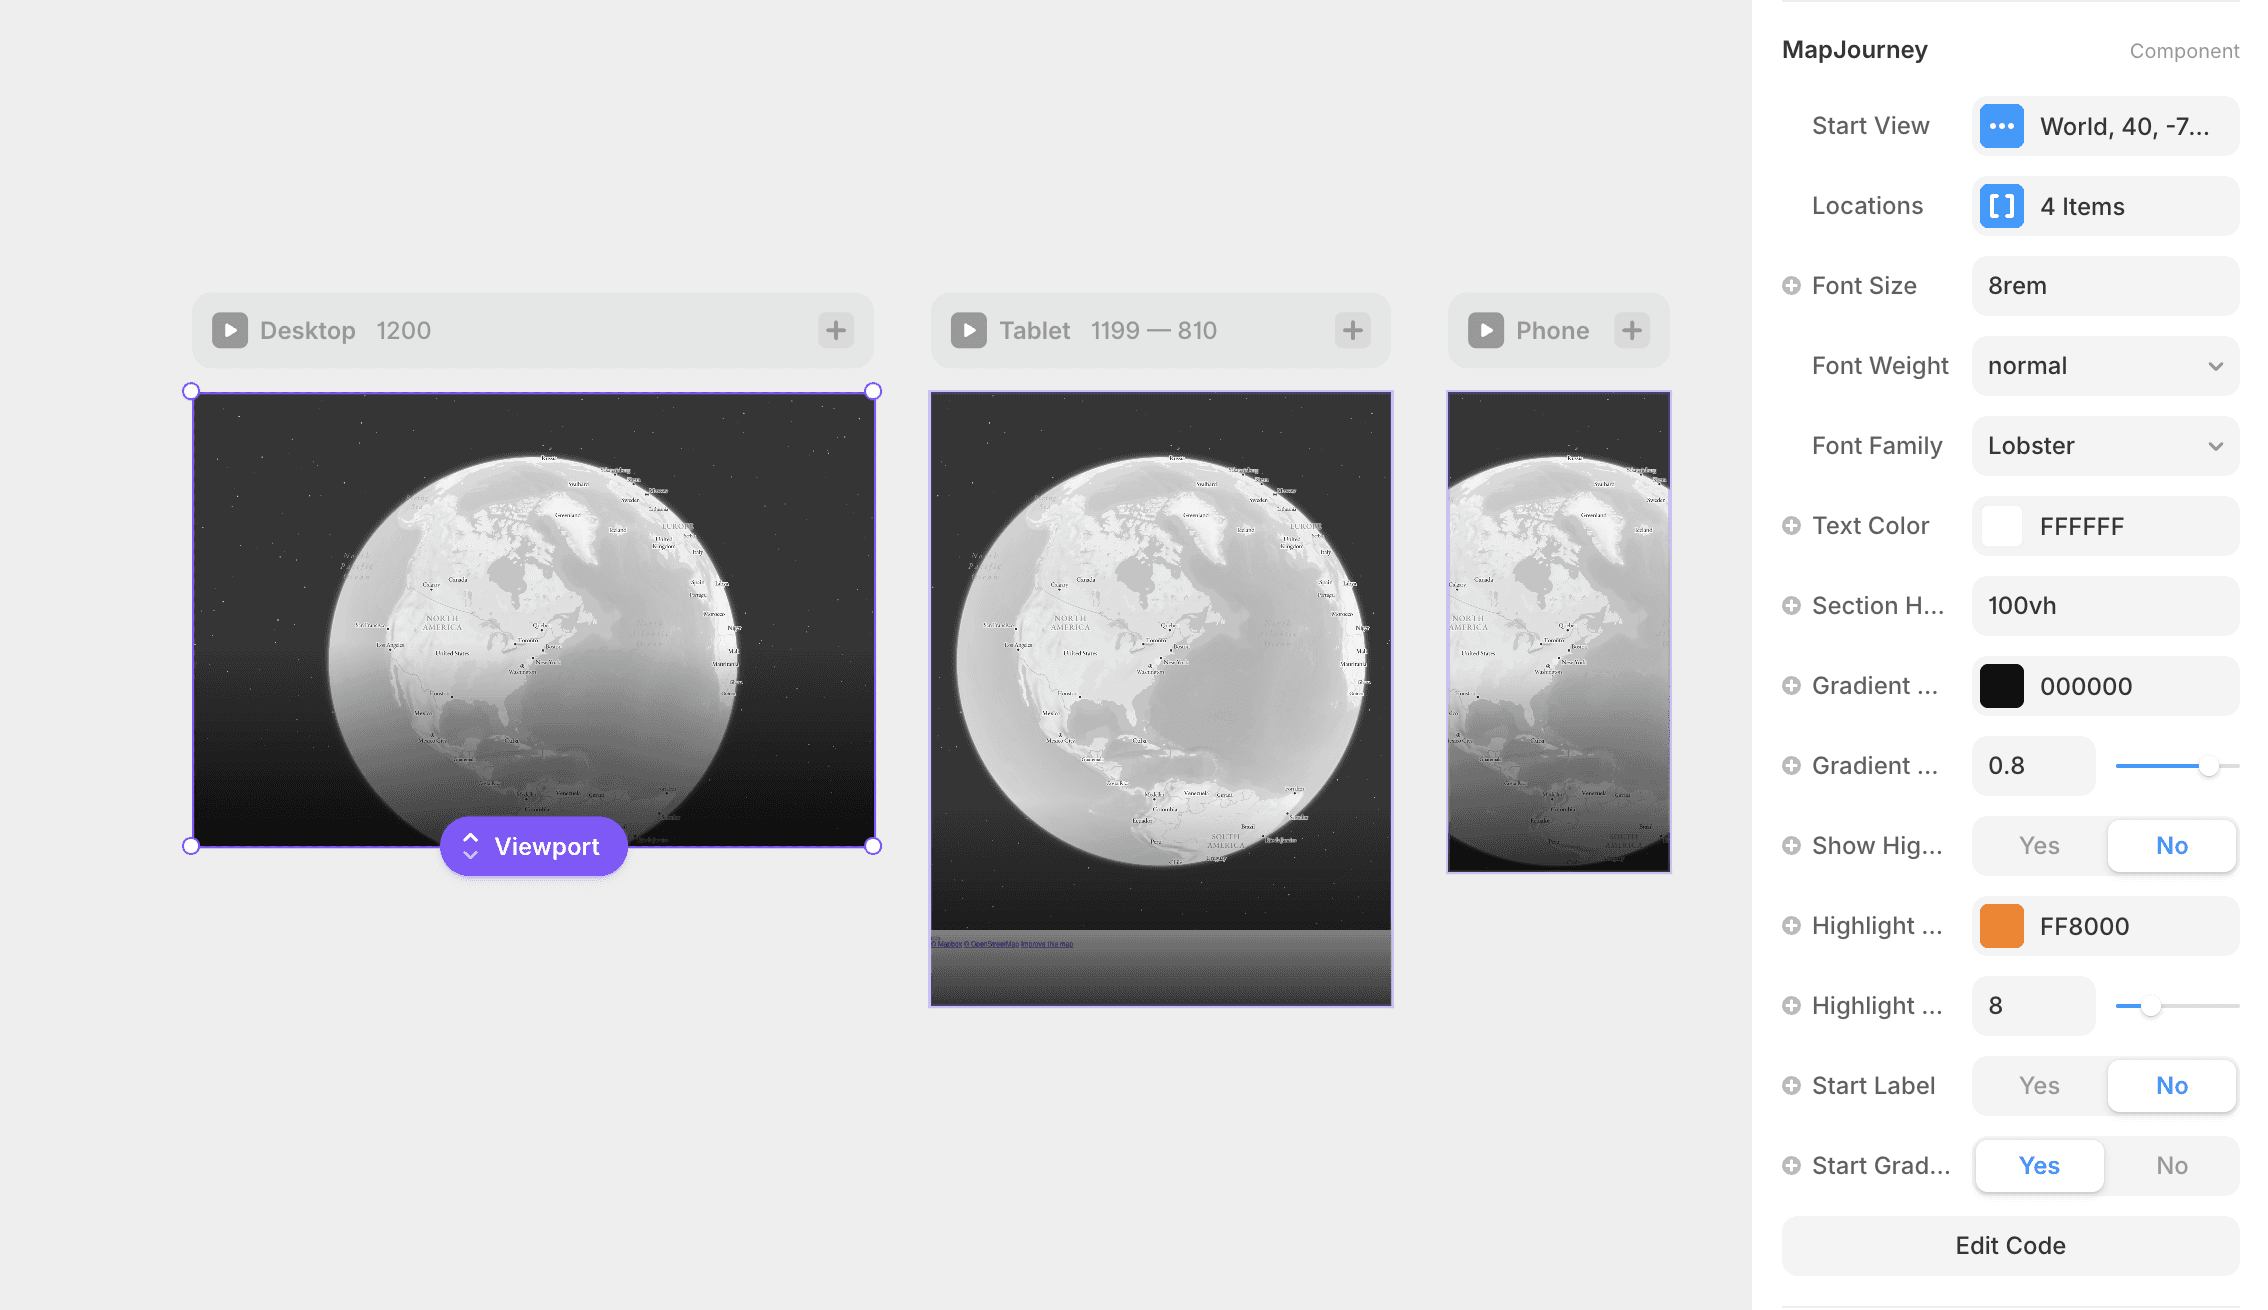Click plus icon on Tablet header
2268x1310 pixels.
click(x=1353, y=331)
